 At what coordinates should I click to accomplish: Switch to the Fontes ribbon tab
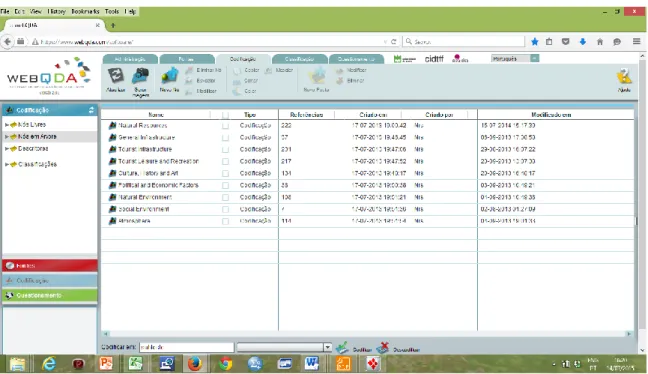[187, 59]
